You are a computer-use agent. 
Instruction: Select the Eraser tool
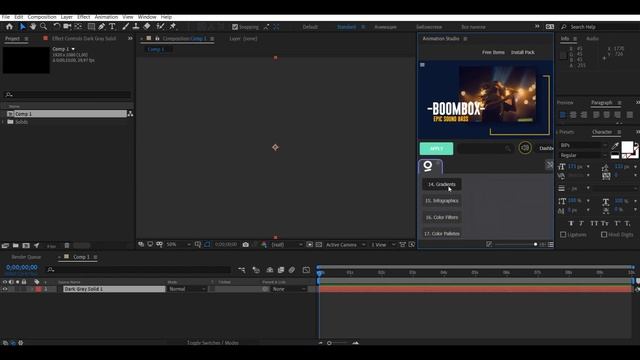[x=147, y=27]
